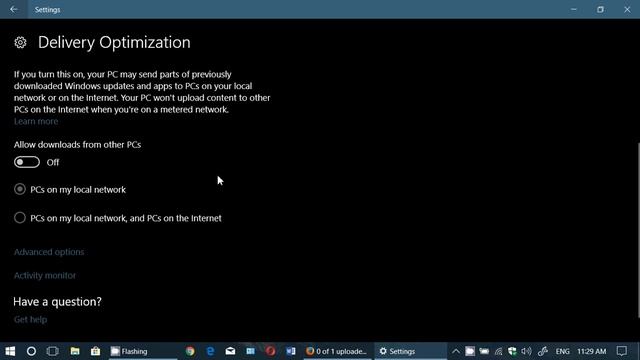
Task: Open Task View from taskbar
Action: point(53,351)
